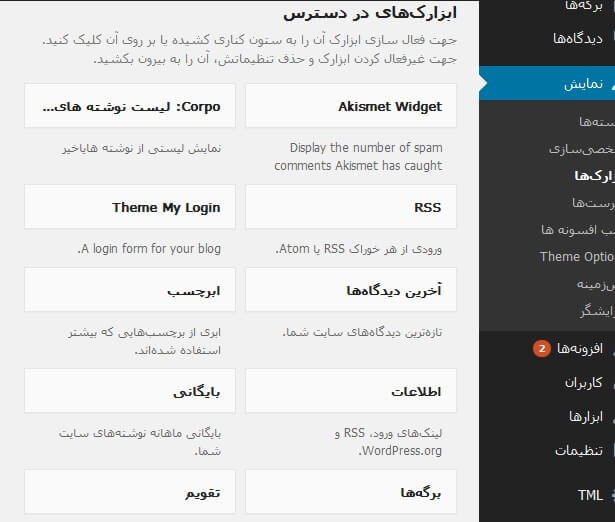Click the ابزارک‌های در دسترس heading
The width and height of the screenshot is (615, 522).
coord(370,14)
